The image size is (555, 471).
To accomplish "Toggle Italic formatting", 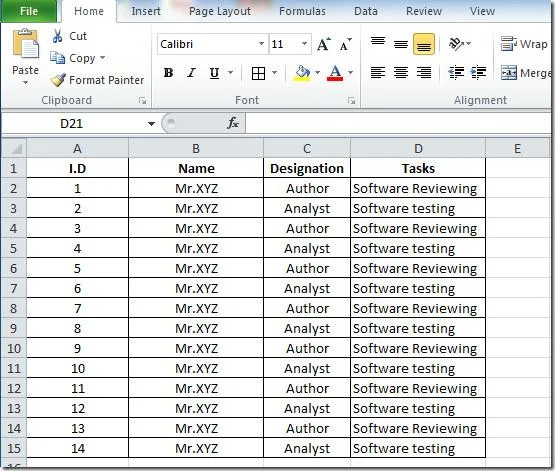I will [191, 73].
